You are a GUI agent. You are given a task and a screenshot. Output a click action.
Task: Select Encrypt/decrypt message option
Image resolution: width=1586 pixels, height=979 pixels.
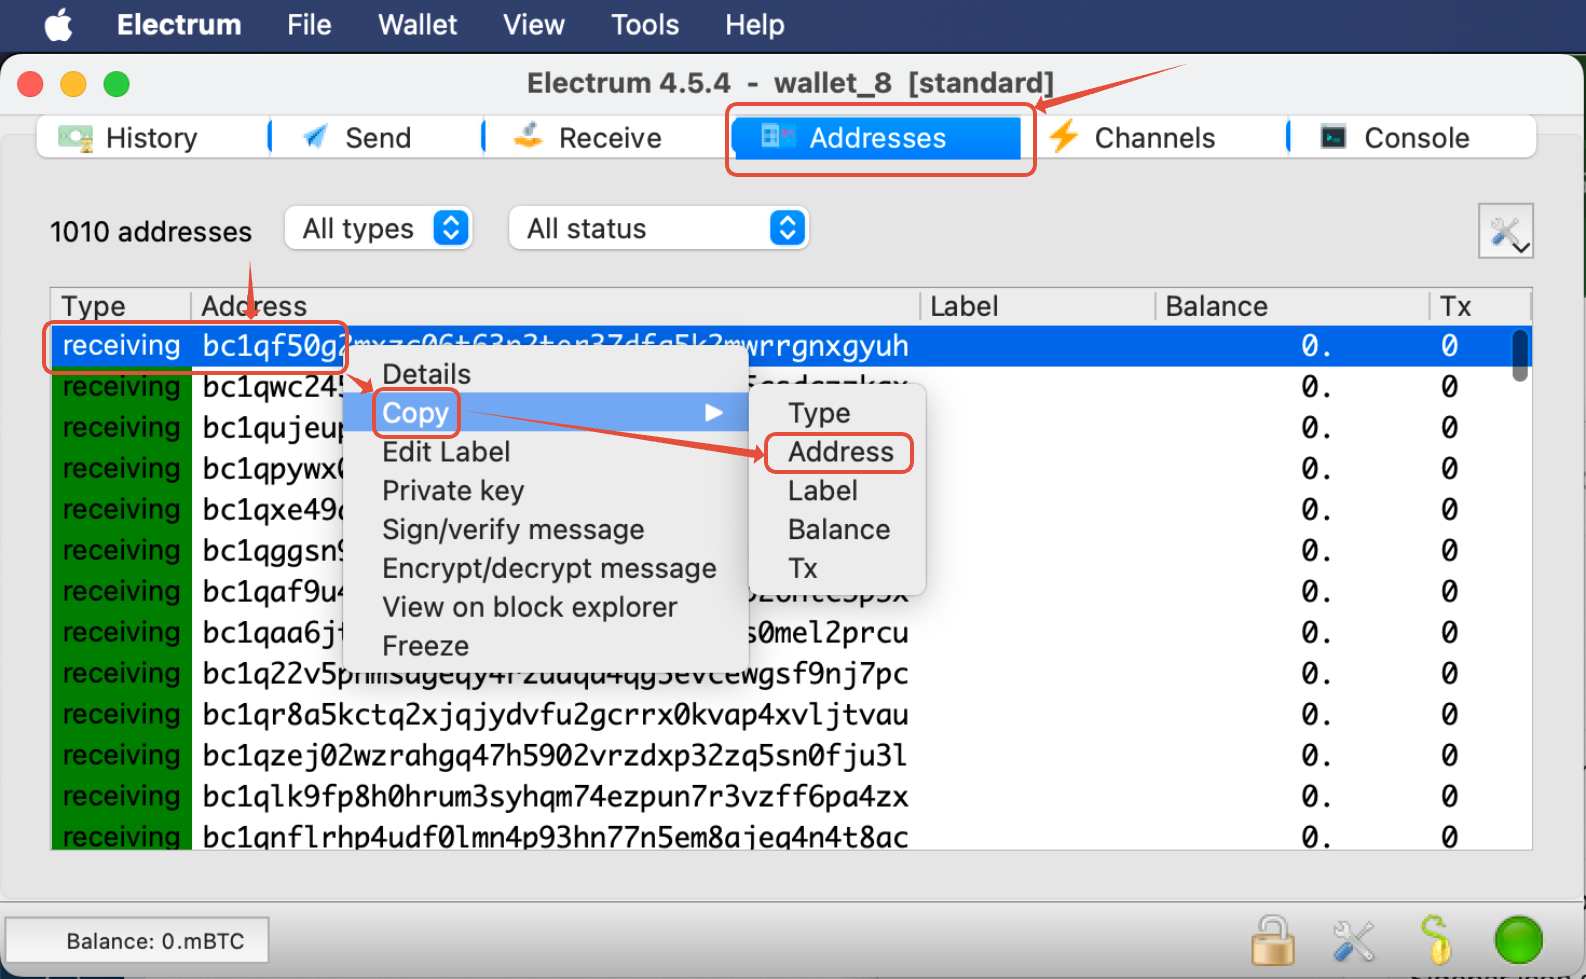click(x=545, y=568)
